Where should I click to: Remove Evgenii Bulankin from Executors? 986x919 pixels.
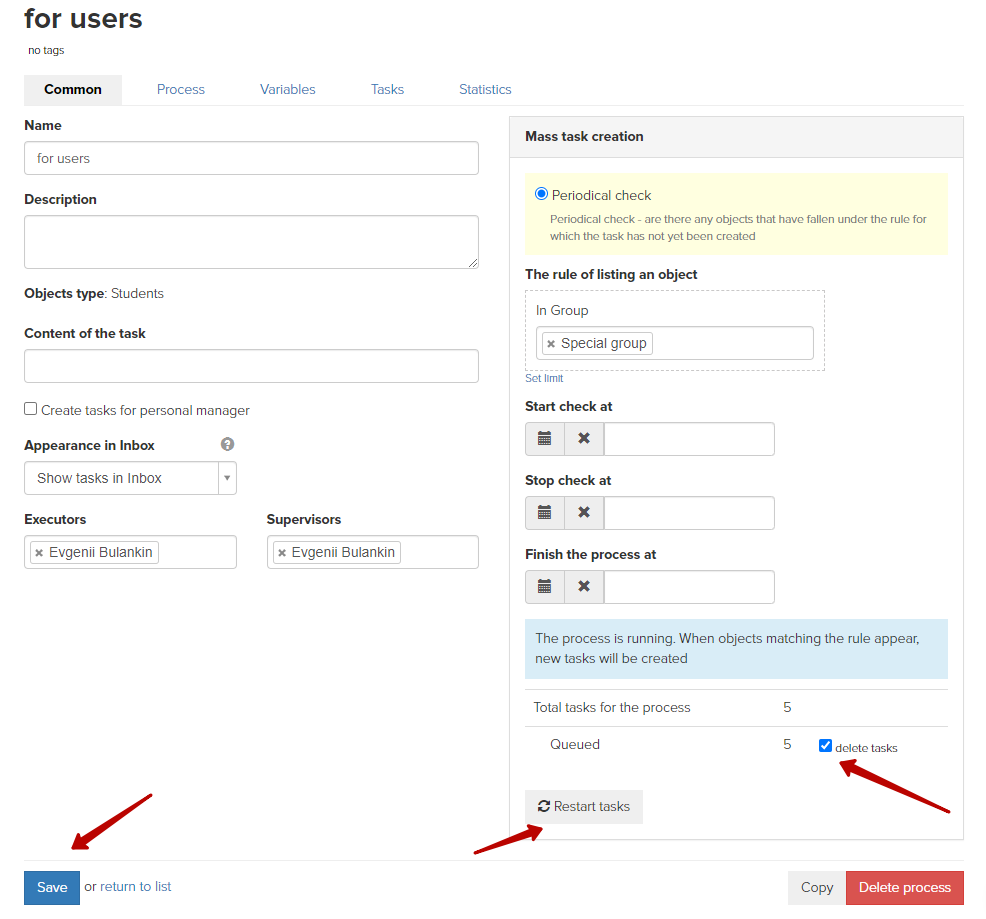[x=39, y=553]
